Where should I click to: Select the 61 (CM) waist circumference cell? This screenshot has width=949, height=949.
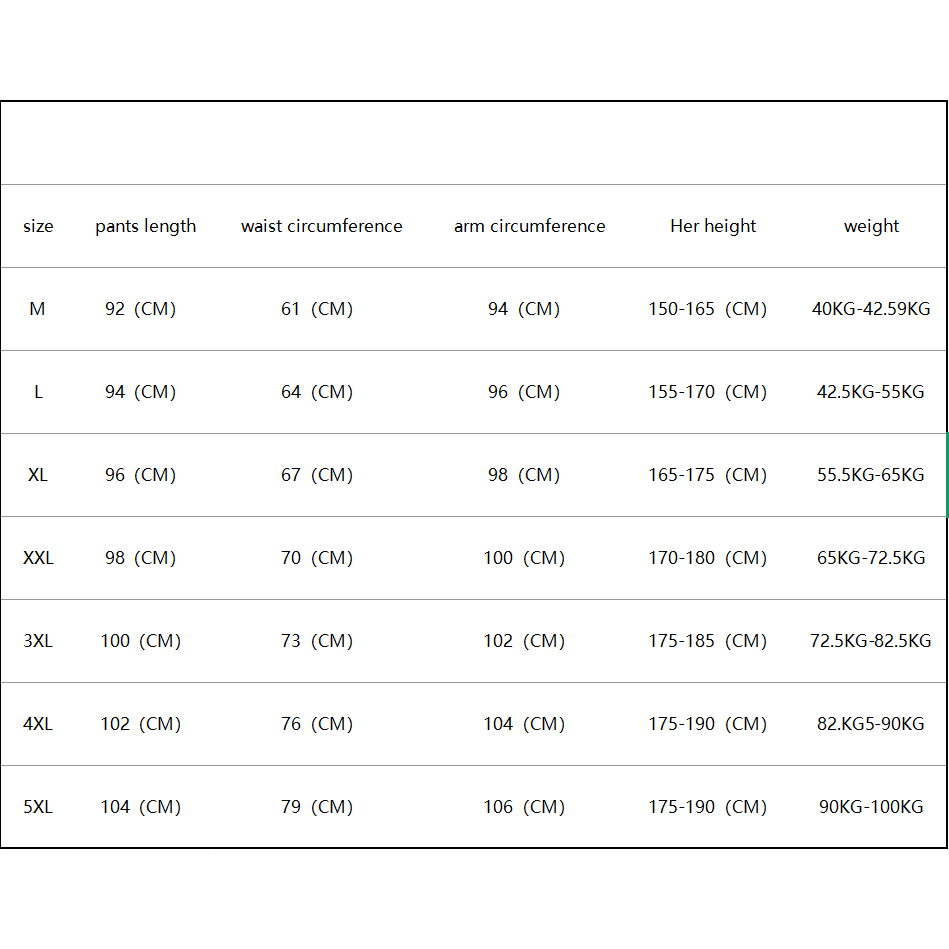click(317, 309)
